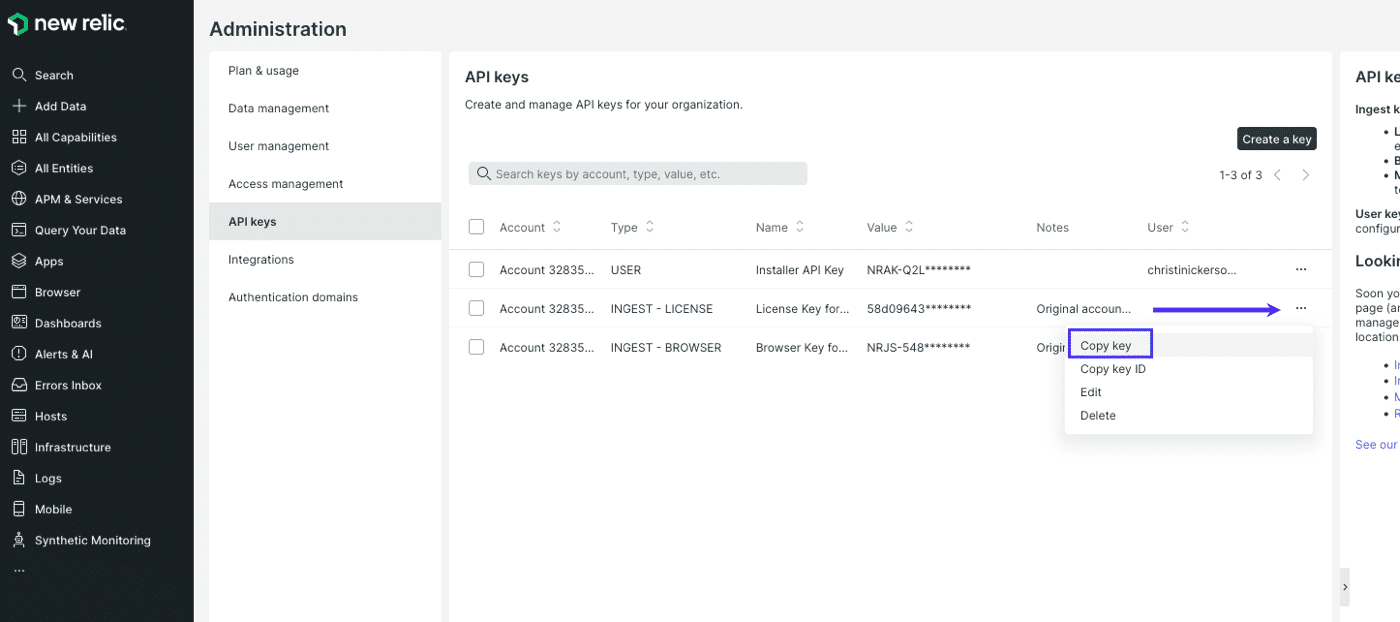The height and width of the screenshot is (622, 1400).
Task: Check the INGEST - BROWSER key row checkbox
Action: 476,347
